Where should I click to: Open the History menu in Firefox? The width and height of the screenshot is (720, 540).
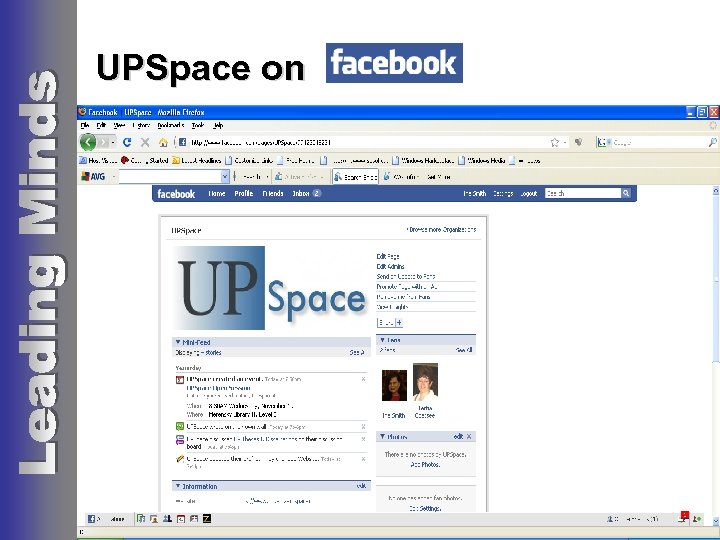point(141,125)
